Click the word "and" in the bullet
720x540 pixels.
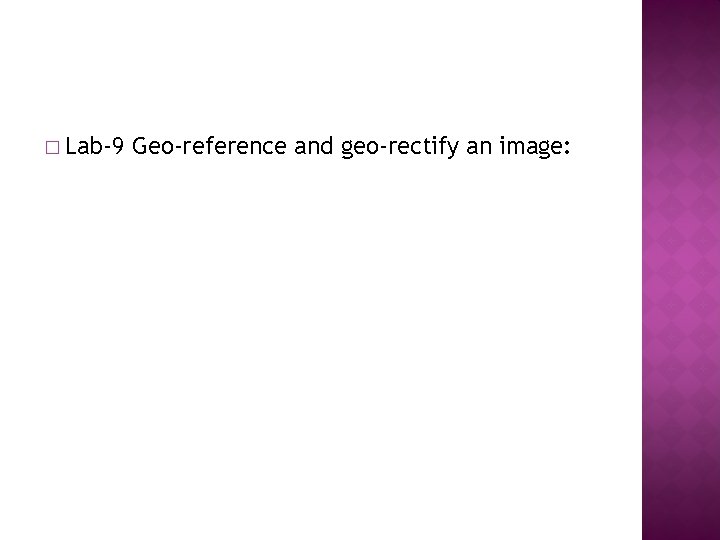(x=315, y=148)
